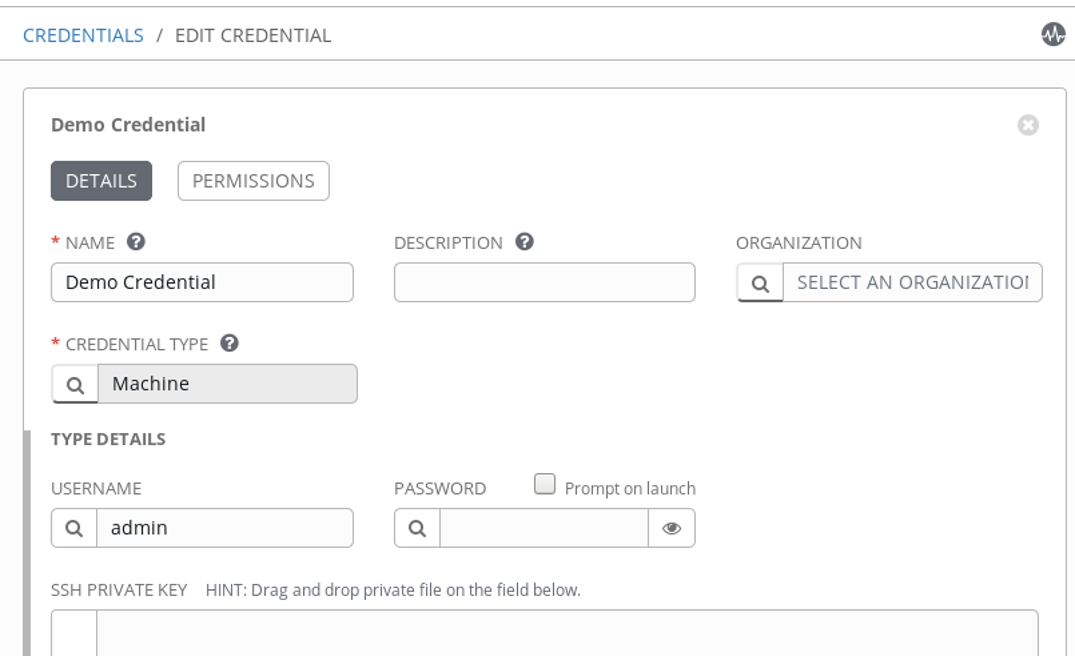Screen dimensions: 1075x656
Task: Enable the Prompt on launch checkbox
Action: coord(545,485)
